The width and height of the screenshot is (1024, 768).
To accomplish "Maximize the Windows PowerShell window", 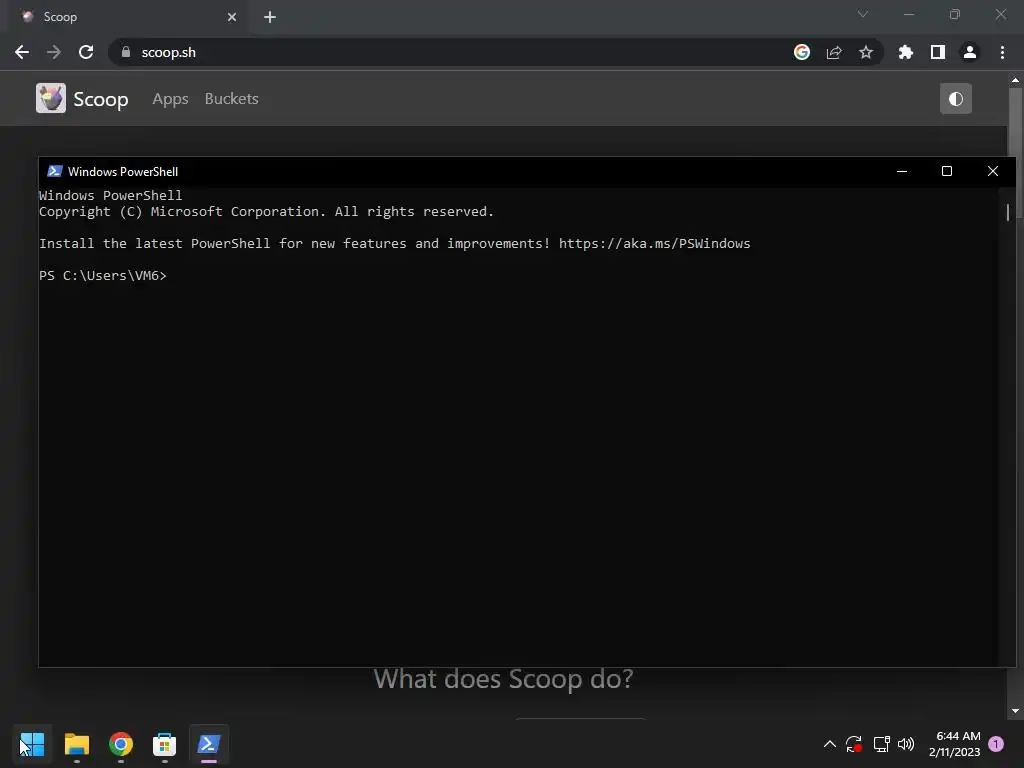I will tap(947, 171).
